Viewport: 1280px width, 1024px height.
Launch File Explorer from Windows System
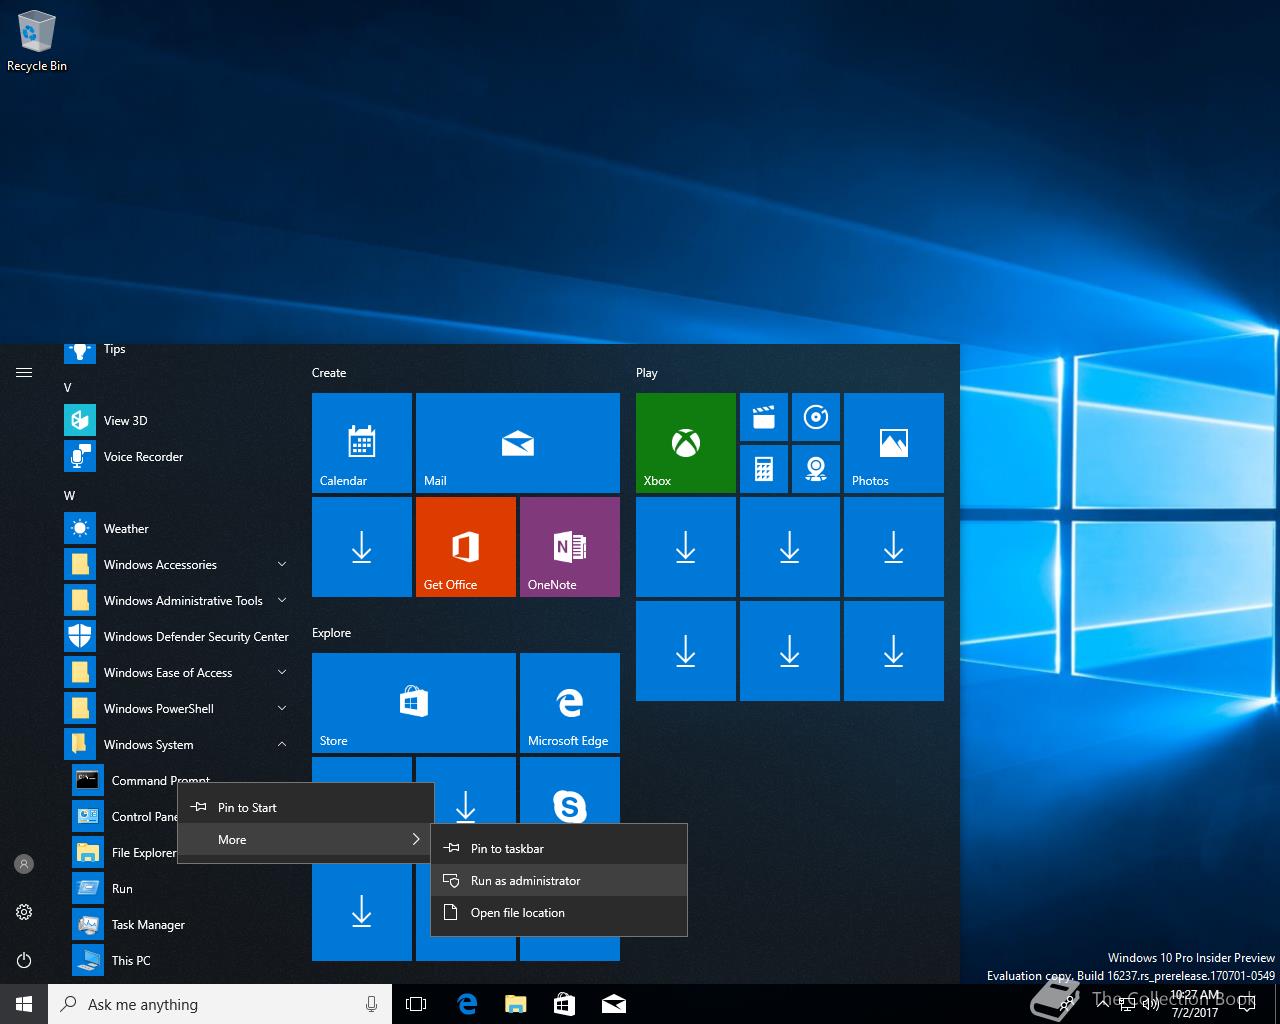pos(125,852)
